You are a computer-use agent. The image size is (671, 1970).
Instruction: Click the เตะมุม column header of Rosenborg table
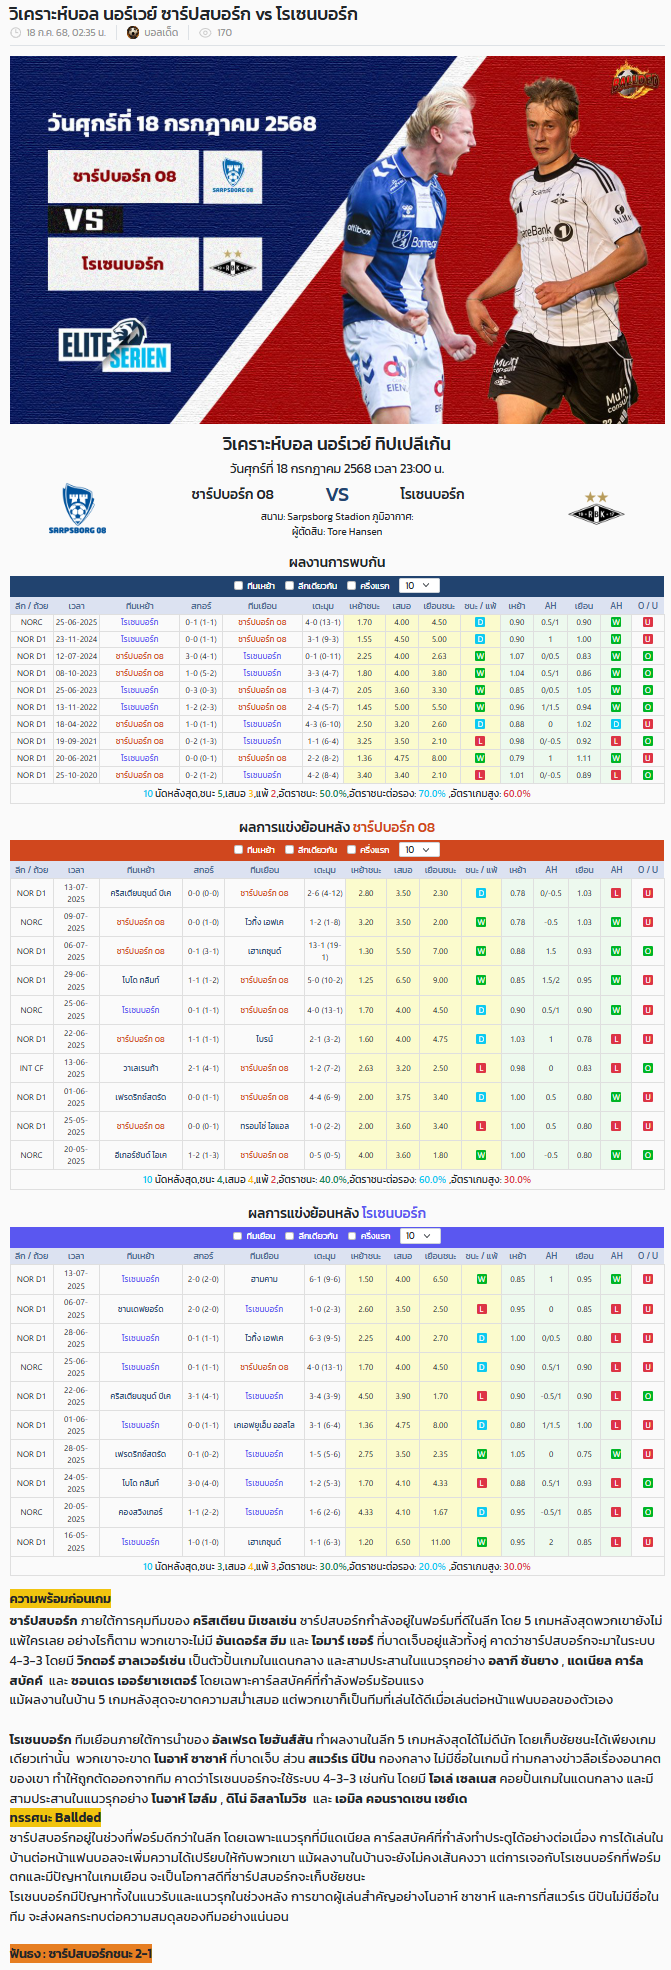point(323,1256)
